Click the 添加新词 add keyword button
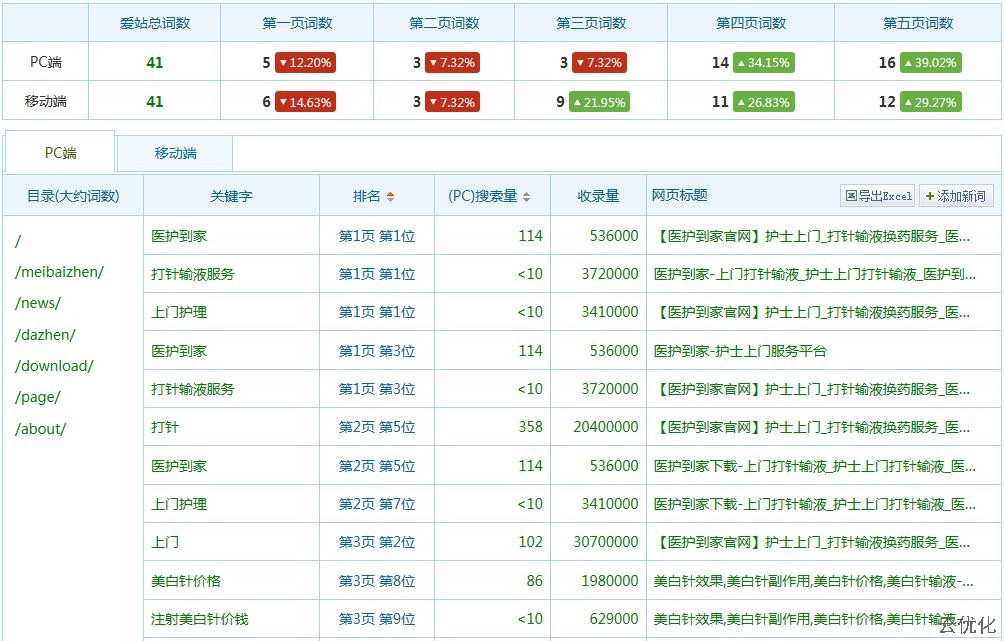 click(x=955, y=196)
